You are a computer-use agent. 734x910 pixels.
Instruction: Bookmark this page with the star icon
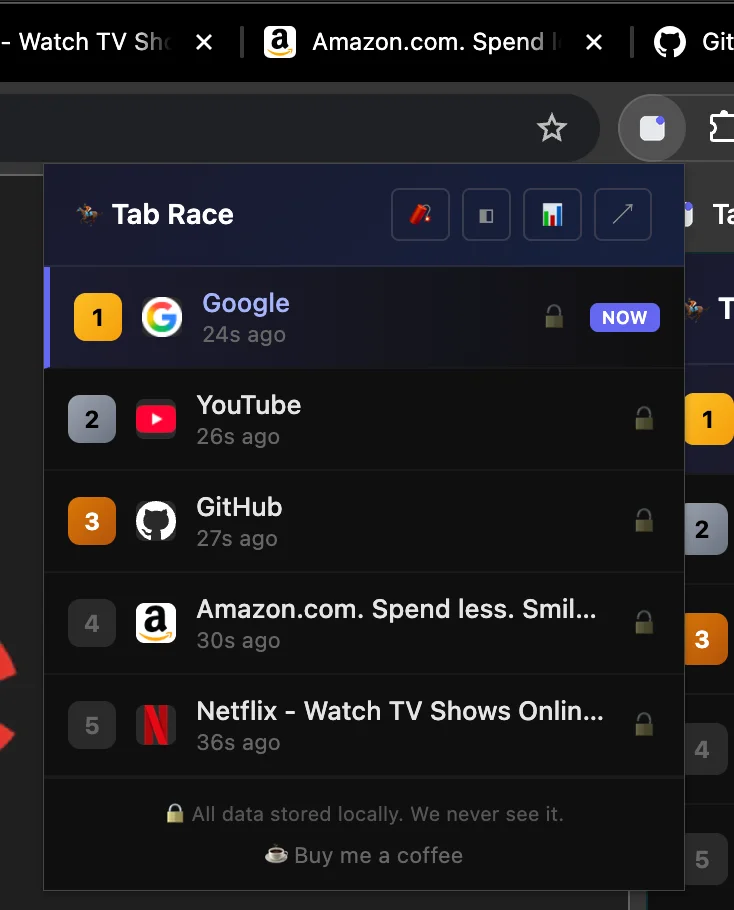551,128
